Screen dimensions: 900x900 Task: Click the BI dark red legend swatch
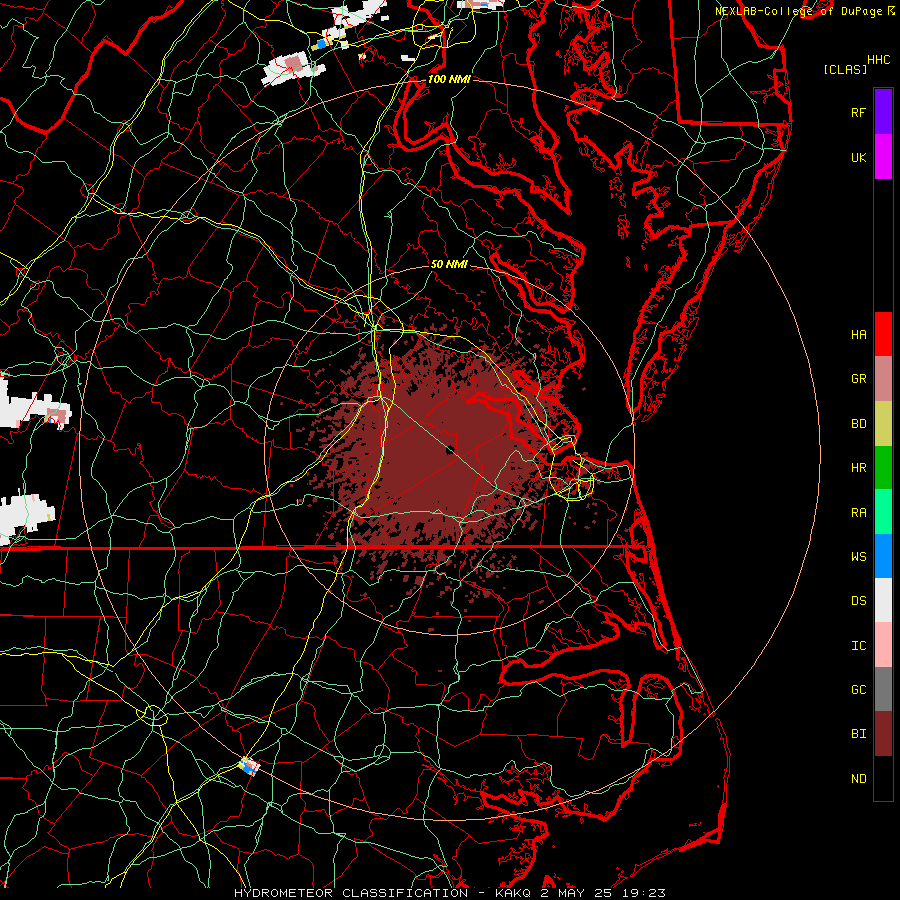[883, 734]
